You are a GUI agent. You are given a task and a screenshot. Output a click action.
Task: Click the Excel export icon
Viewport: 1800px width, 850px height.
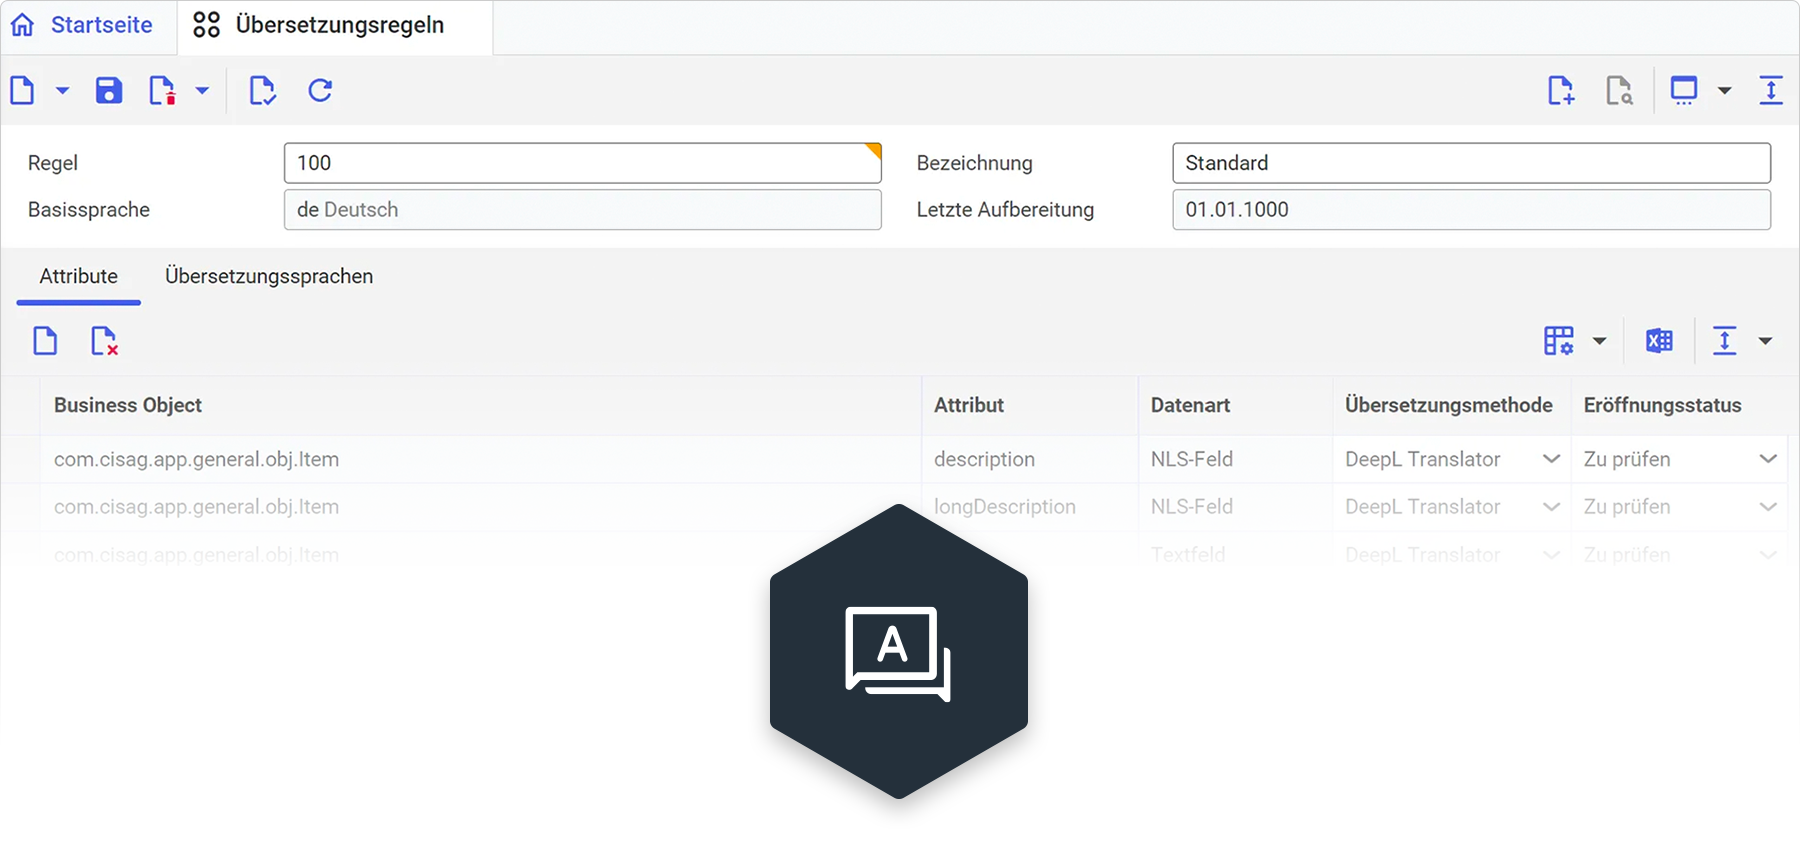[x=1659, y=341]
